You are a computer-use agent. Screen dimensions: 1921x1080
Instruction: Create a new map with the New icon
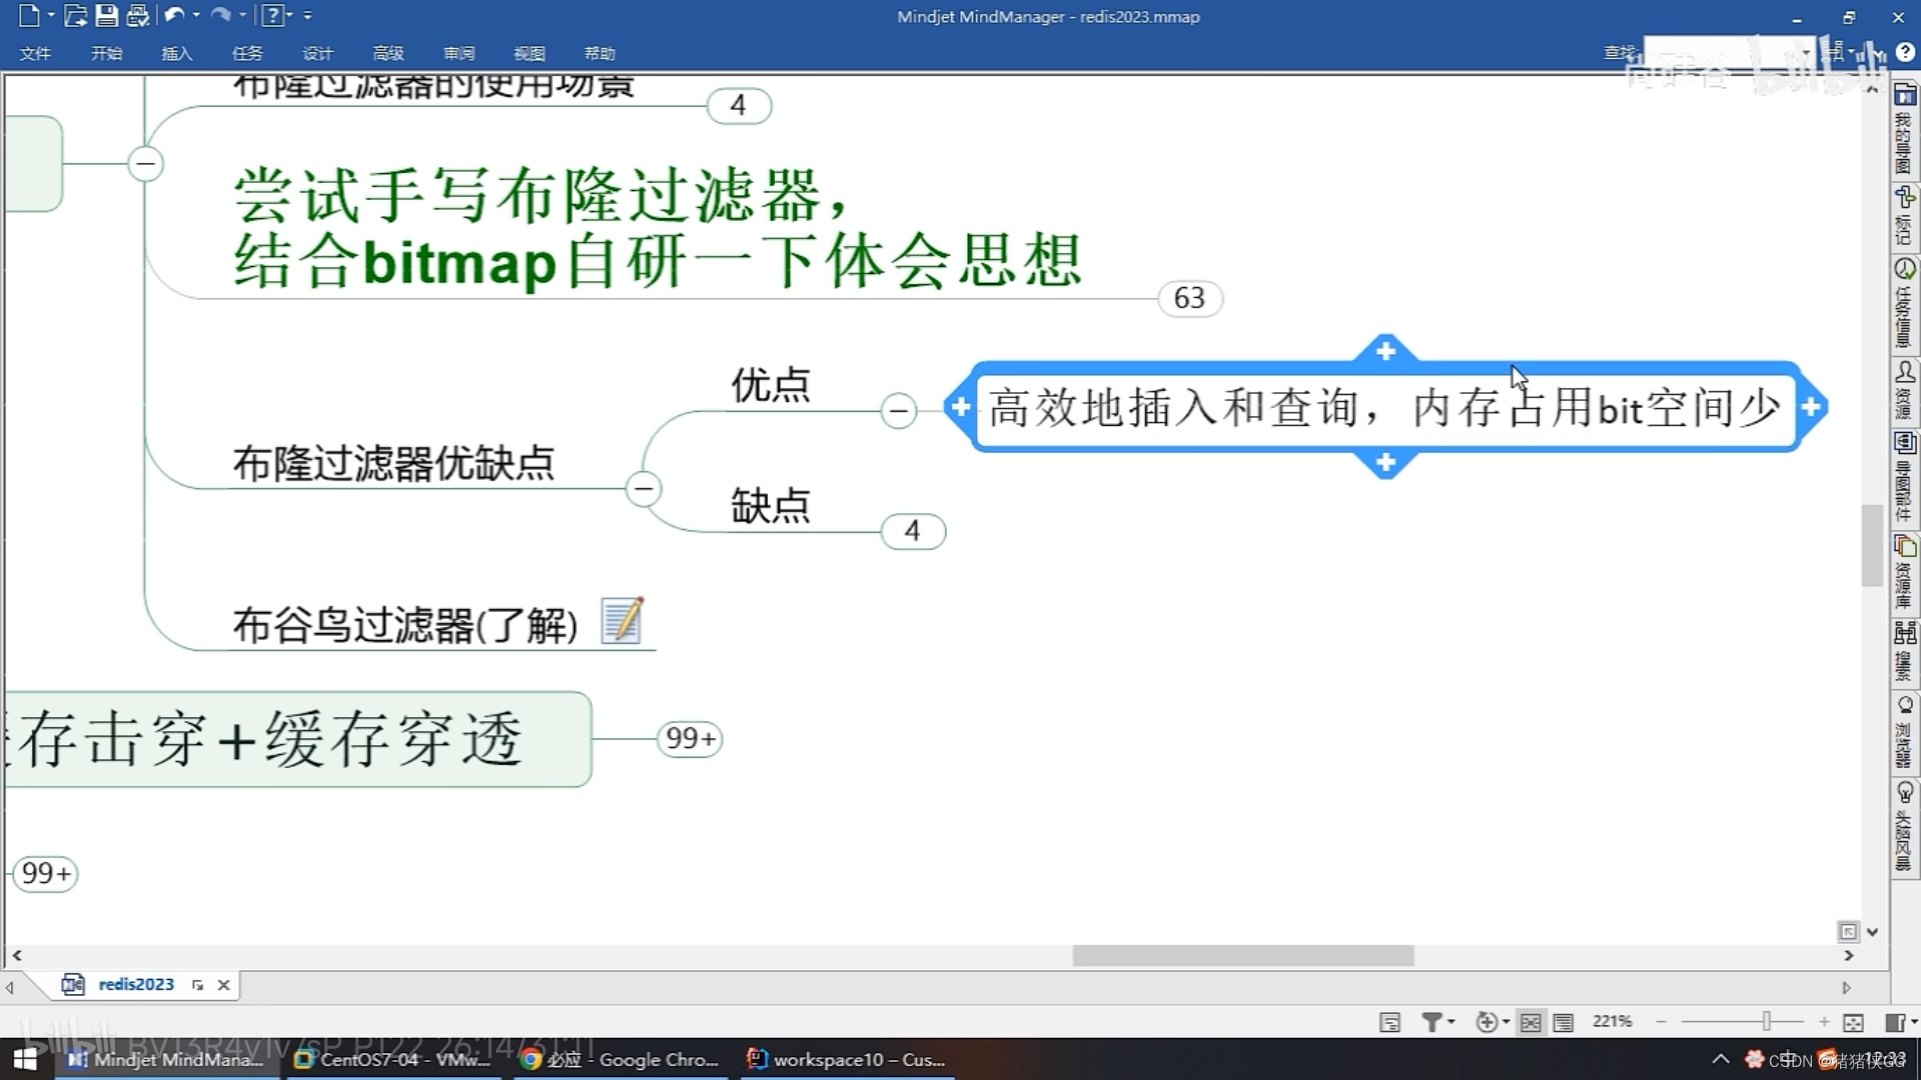click(28, 15)
